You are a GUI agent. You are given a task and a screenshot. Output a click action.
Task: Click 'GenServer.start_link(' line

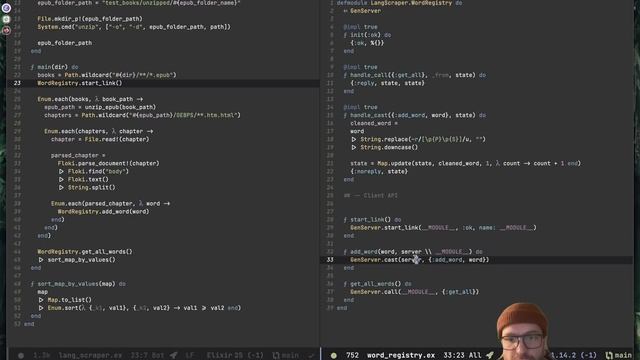(443, 227)
